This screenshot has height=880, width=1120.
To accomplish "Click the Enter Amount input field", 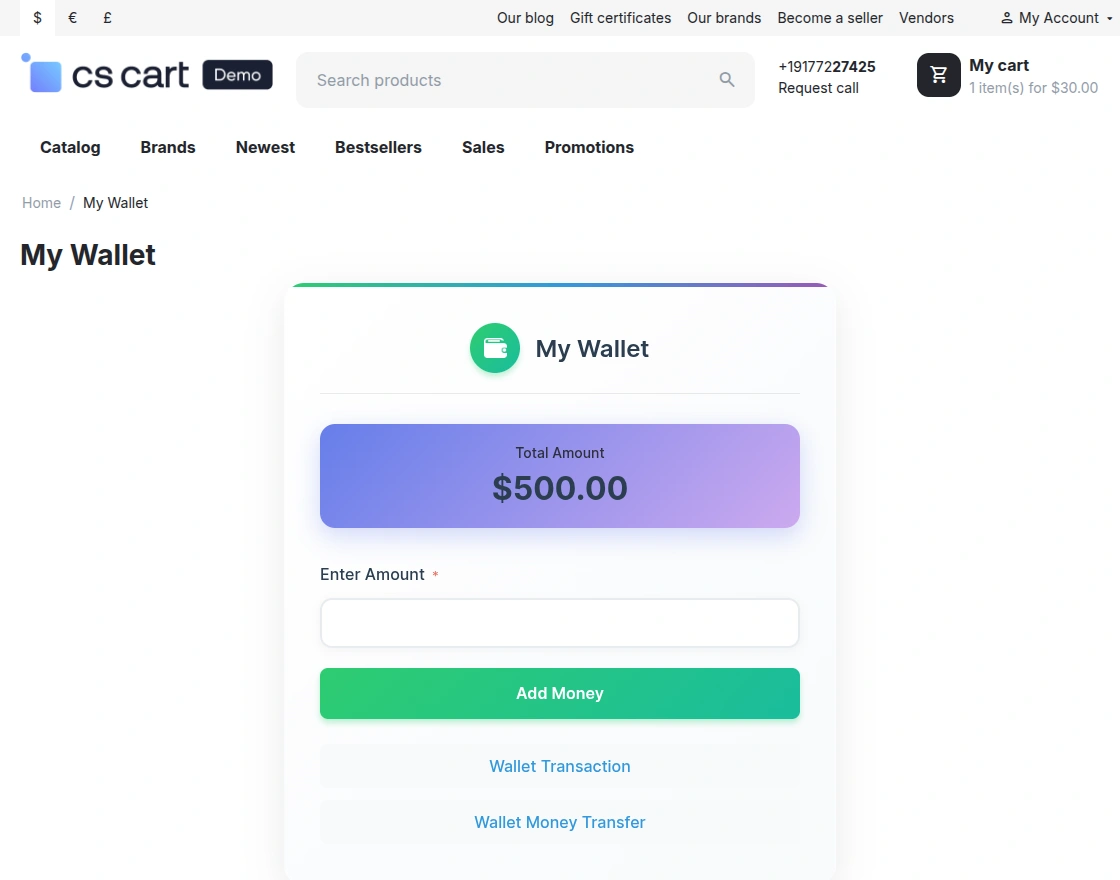I will [559, 622].
